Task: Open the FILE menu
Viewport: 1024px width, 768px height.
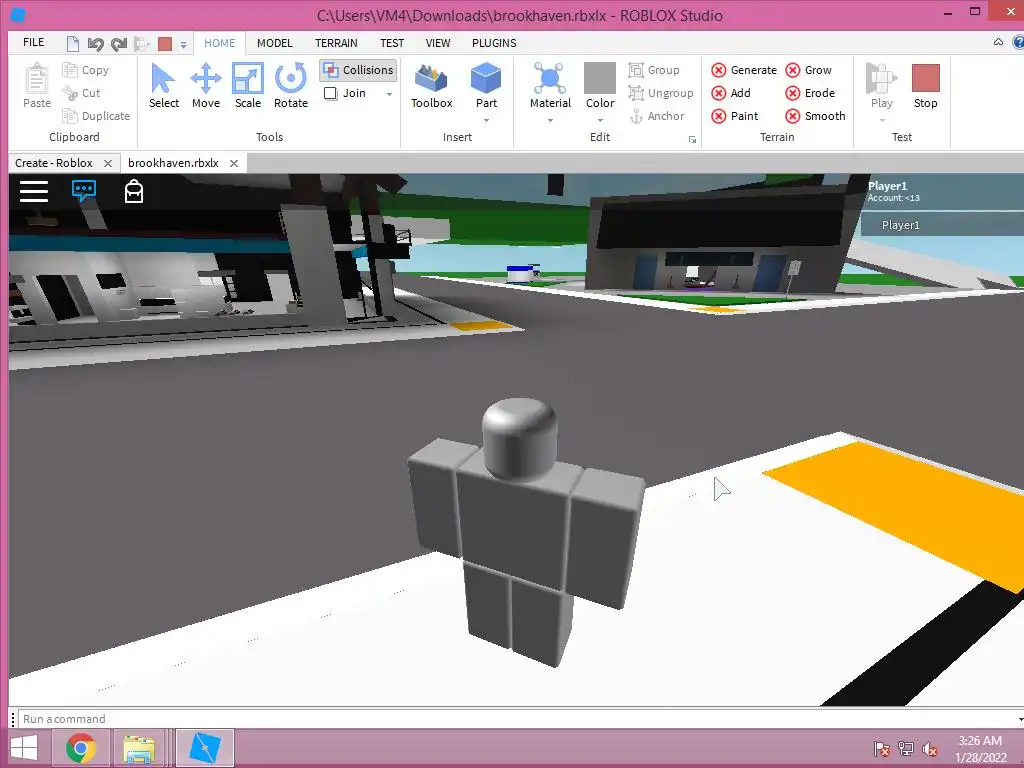Action: (x=33, y=42)
